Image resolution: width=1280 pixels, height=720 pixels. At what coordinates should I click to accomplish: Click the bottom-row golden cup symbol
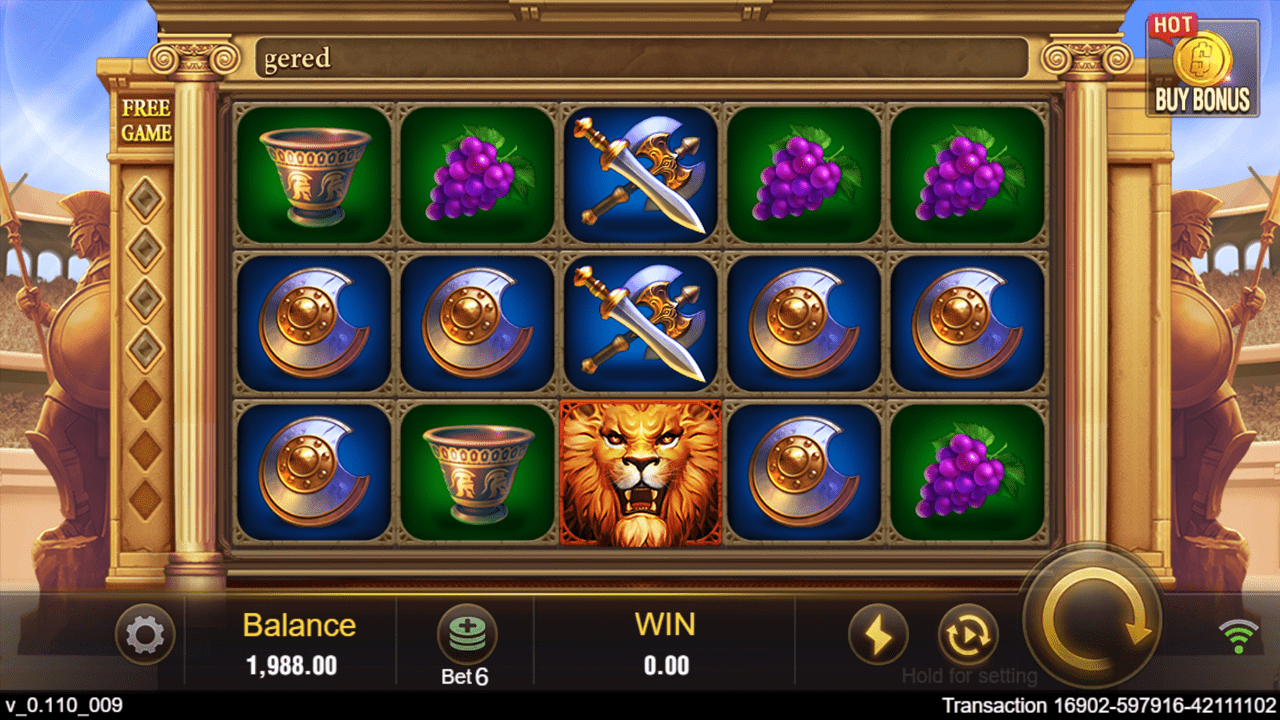coord(477,474)
